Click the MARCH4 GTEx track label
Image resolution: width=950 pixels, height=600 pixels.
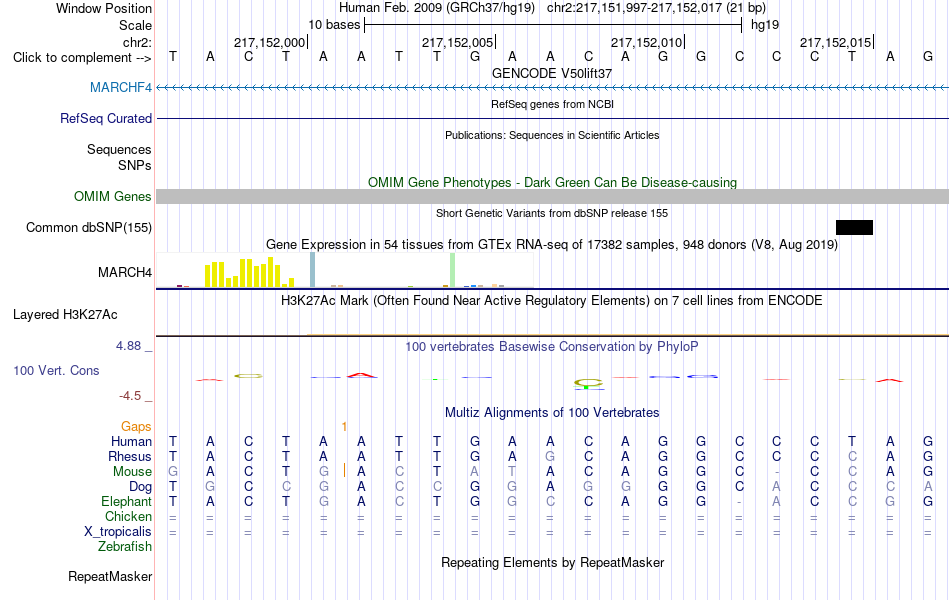click(125, 273)
